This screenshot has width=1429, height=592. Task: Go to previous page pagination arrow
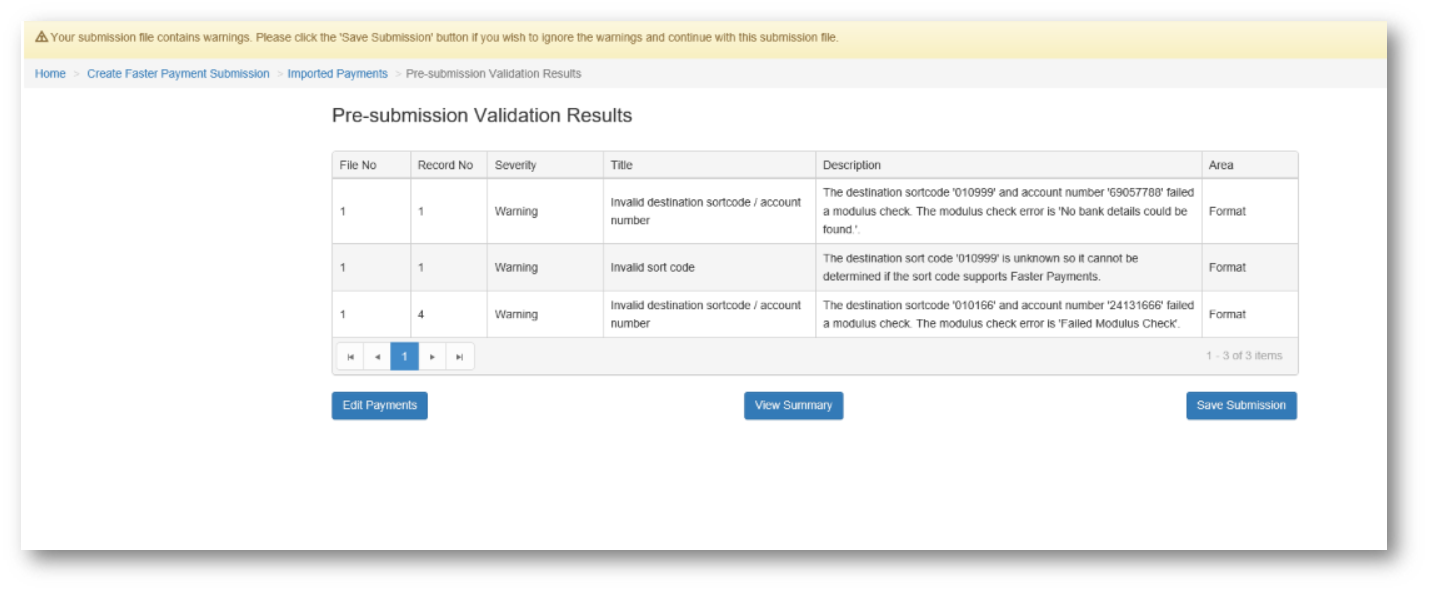[x=377, y=357]
